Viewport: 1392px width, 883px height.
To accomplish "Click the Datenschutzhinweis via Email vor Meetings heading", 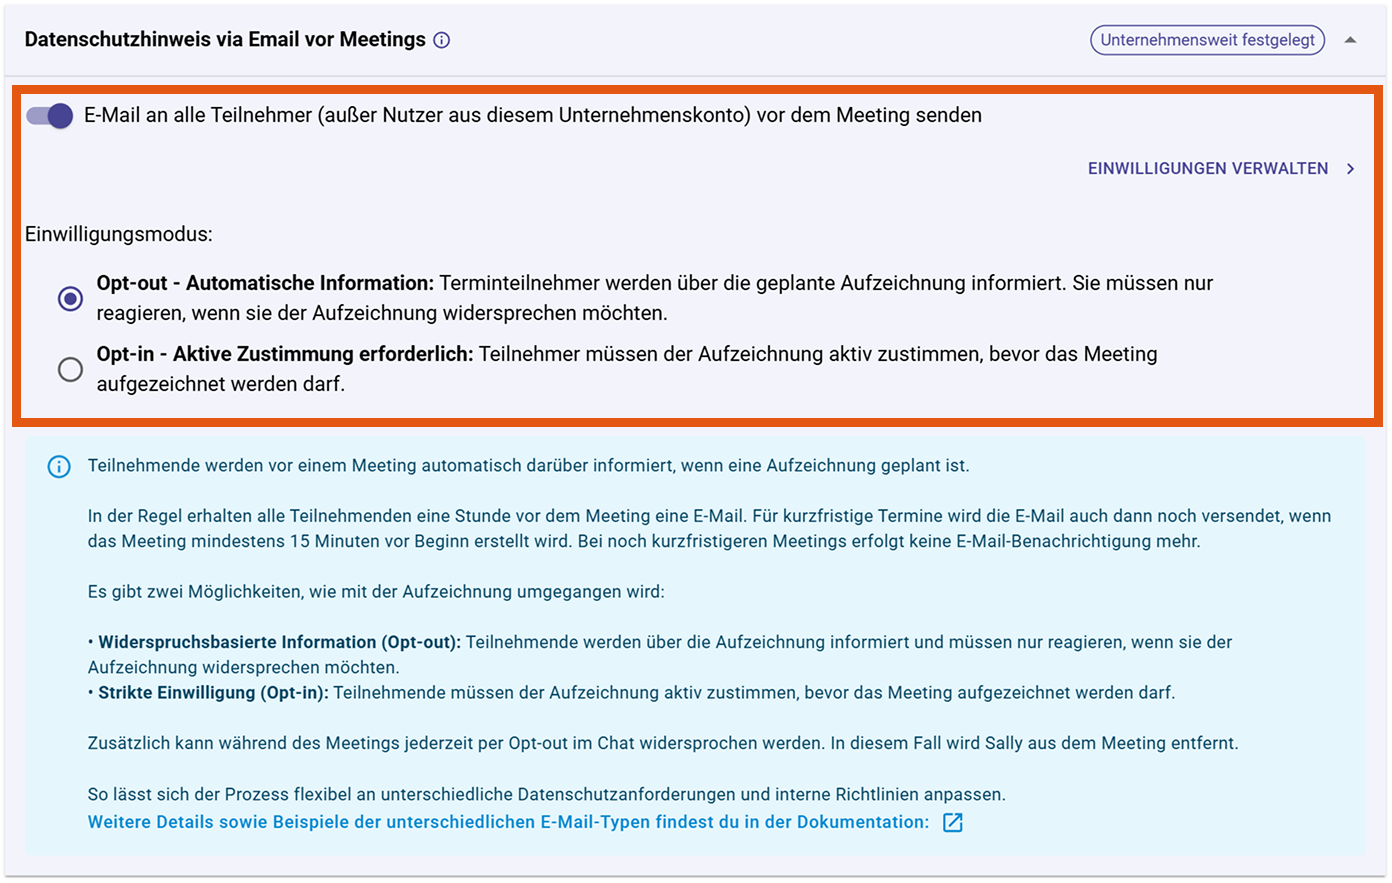I will coord(225,40).
